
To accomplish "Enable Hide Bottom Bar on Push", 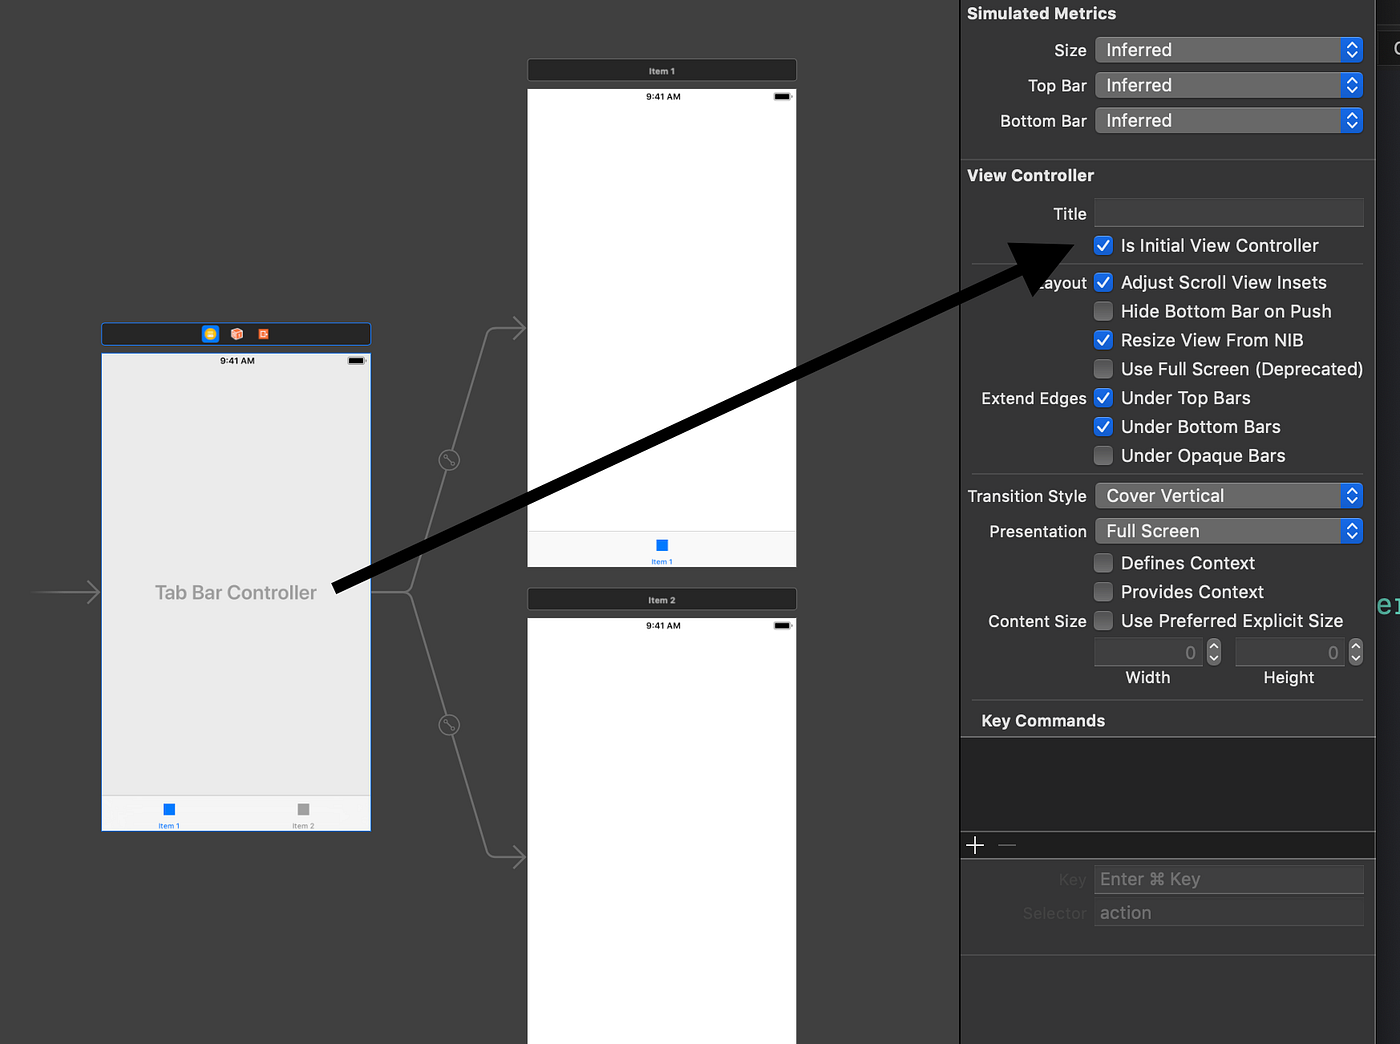I will click(1103, 311).
